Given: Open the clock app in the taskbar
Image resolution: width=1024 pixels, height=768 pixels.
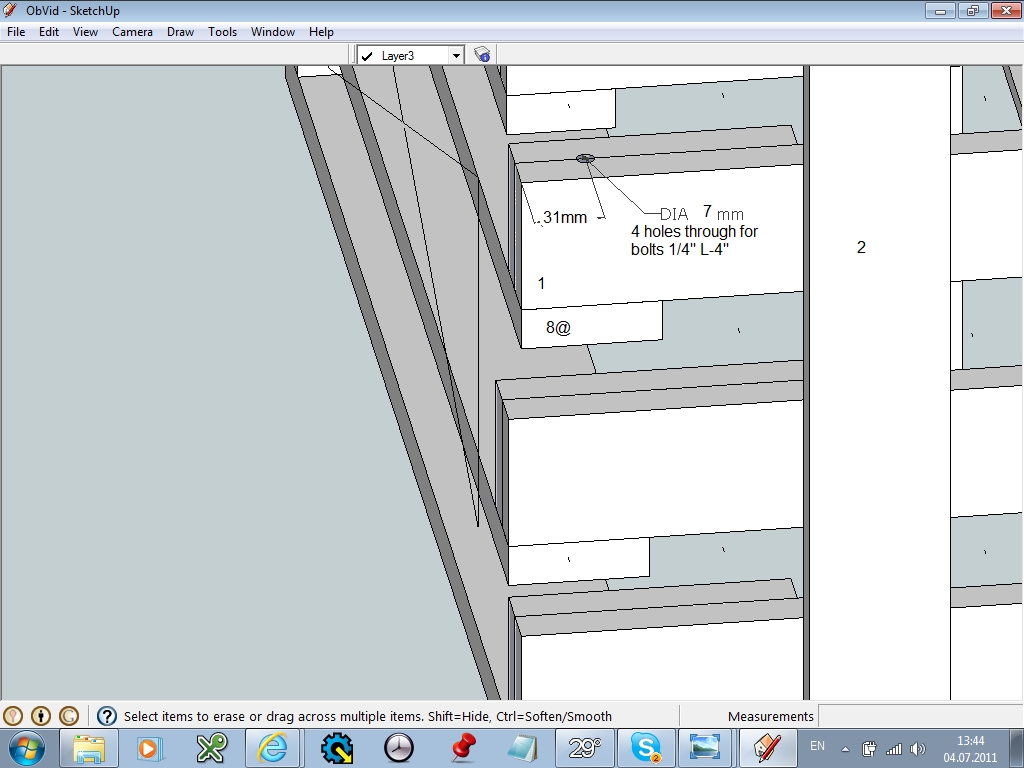Looking at the screenshot, I should [x=398, y=748].
